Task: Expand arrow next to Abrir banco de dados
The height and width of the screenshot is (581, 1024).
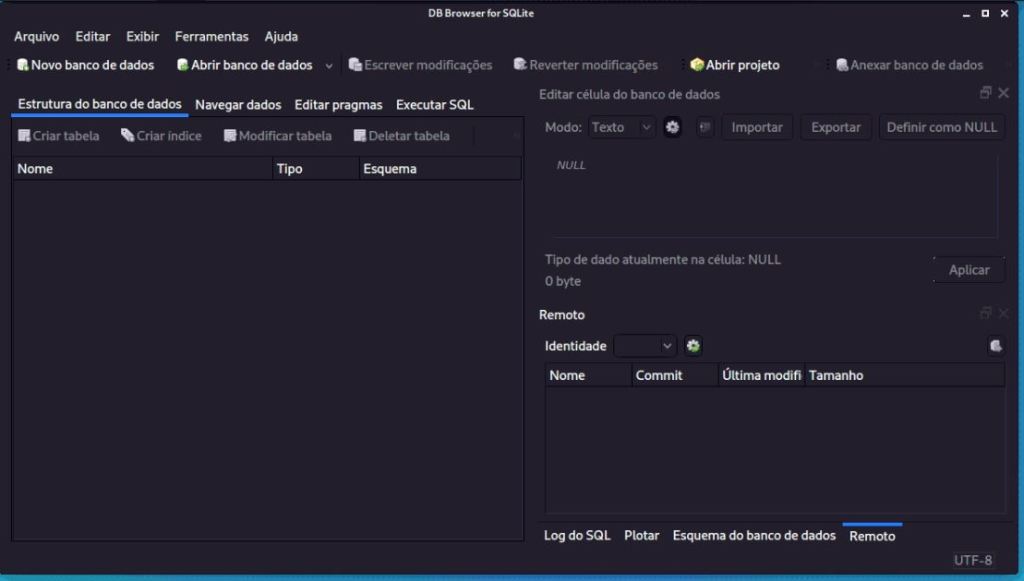Action: pyautogui.click(x=329, y=66)
